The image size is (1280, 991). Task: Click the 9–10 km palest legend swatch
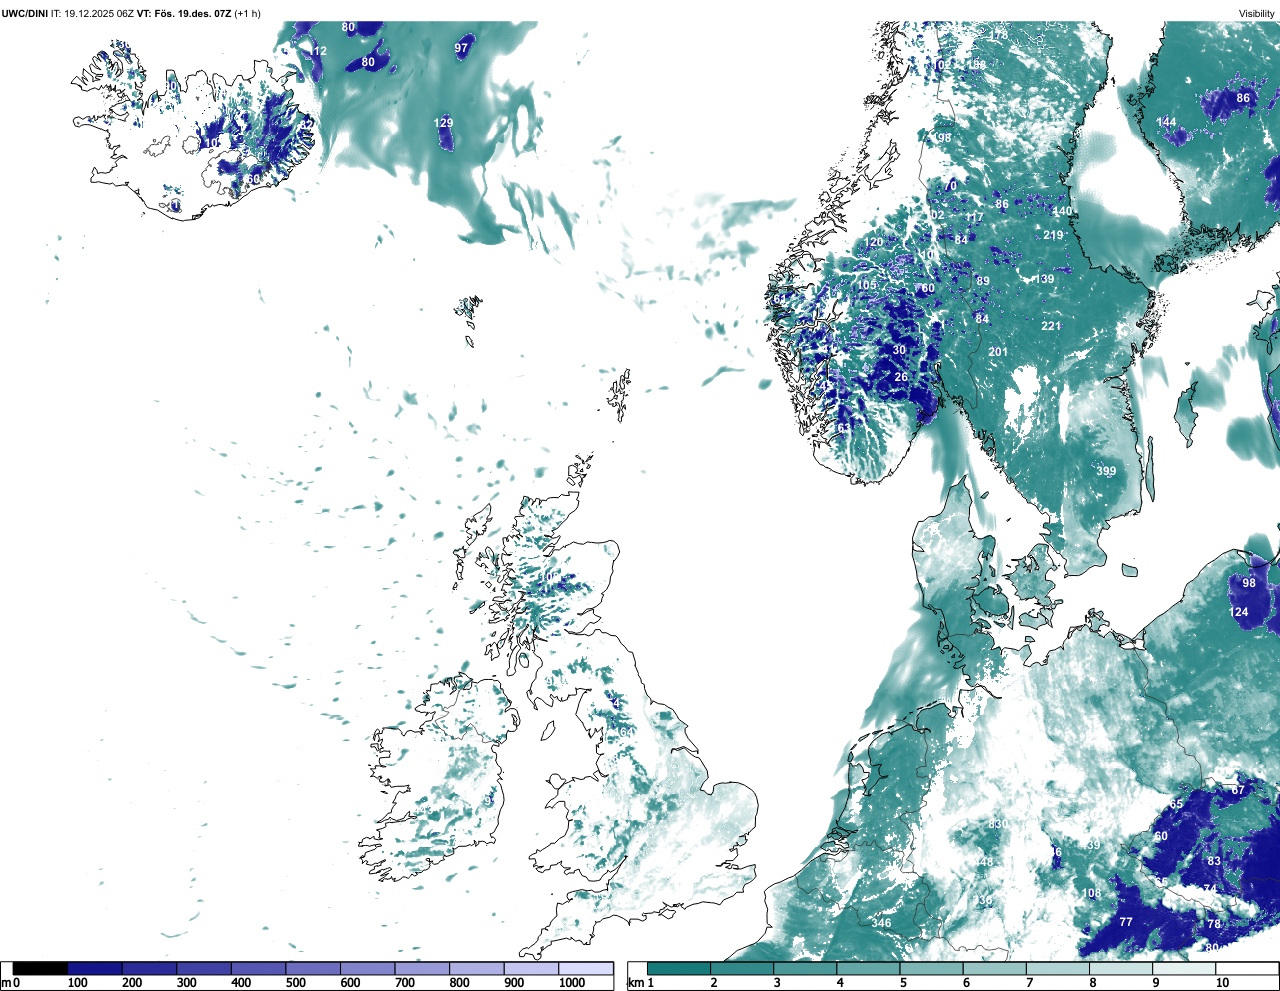(1184, 968)
